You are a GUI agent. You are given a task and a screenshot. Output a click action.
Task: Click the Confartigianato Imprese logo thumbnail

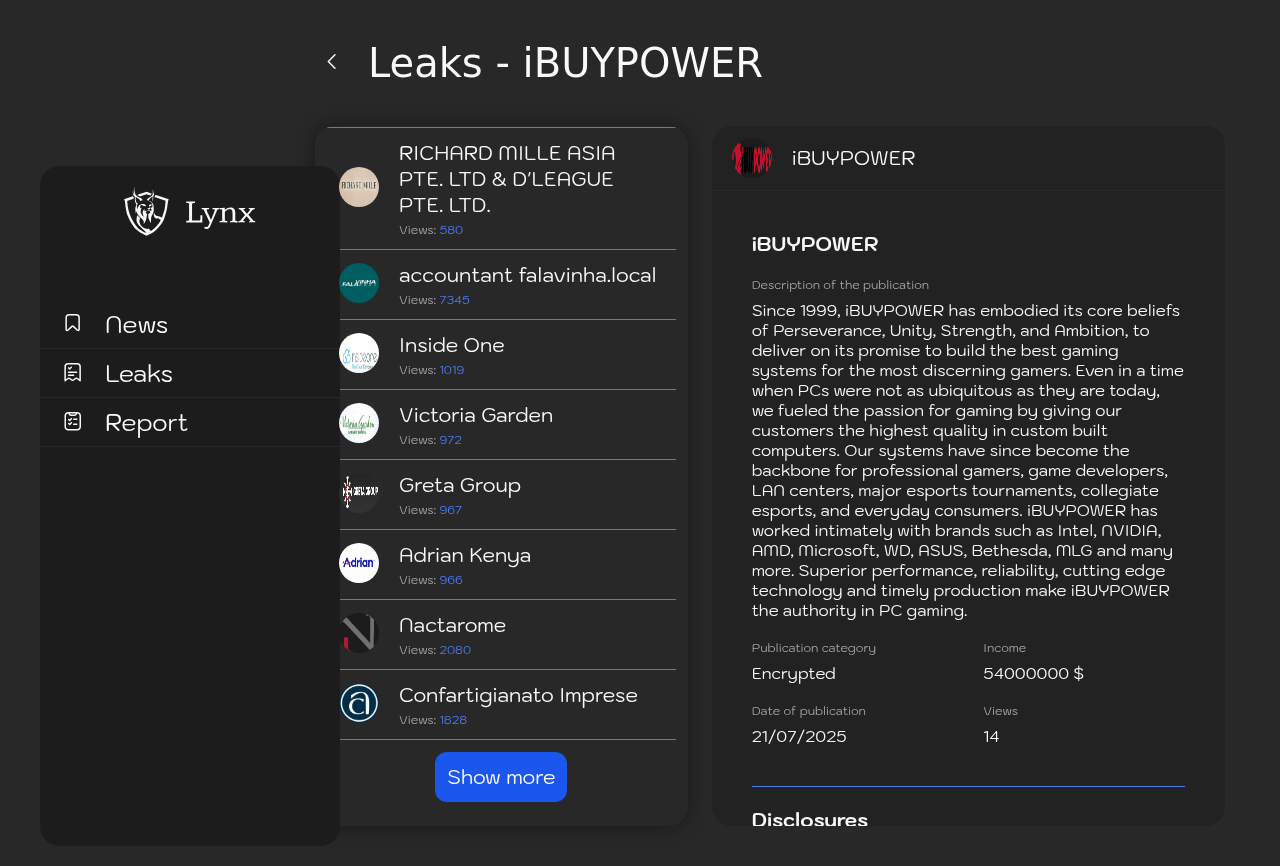pos(359,703)
